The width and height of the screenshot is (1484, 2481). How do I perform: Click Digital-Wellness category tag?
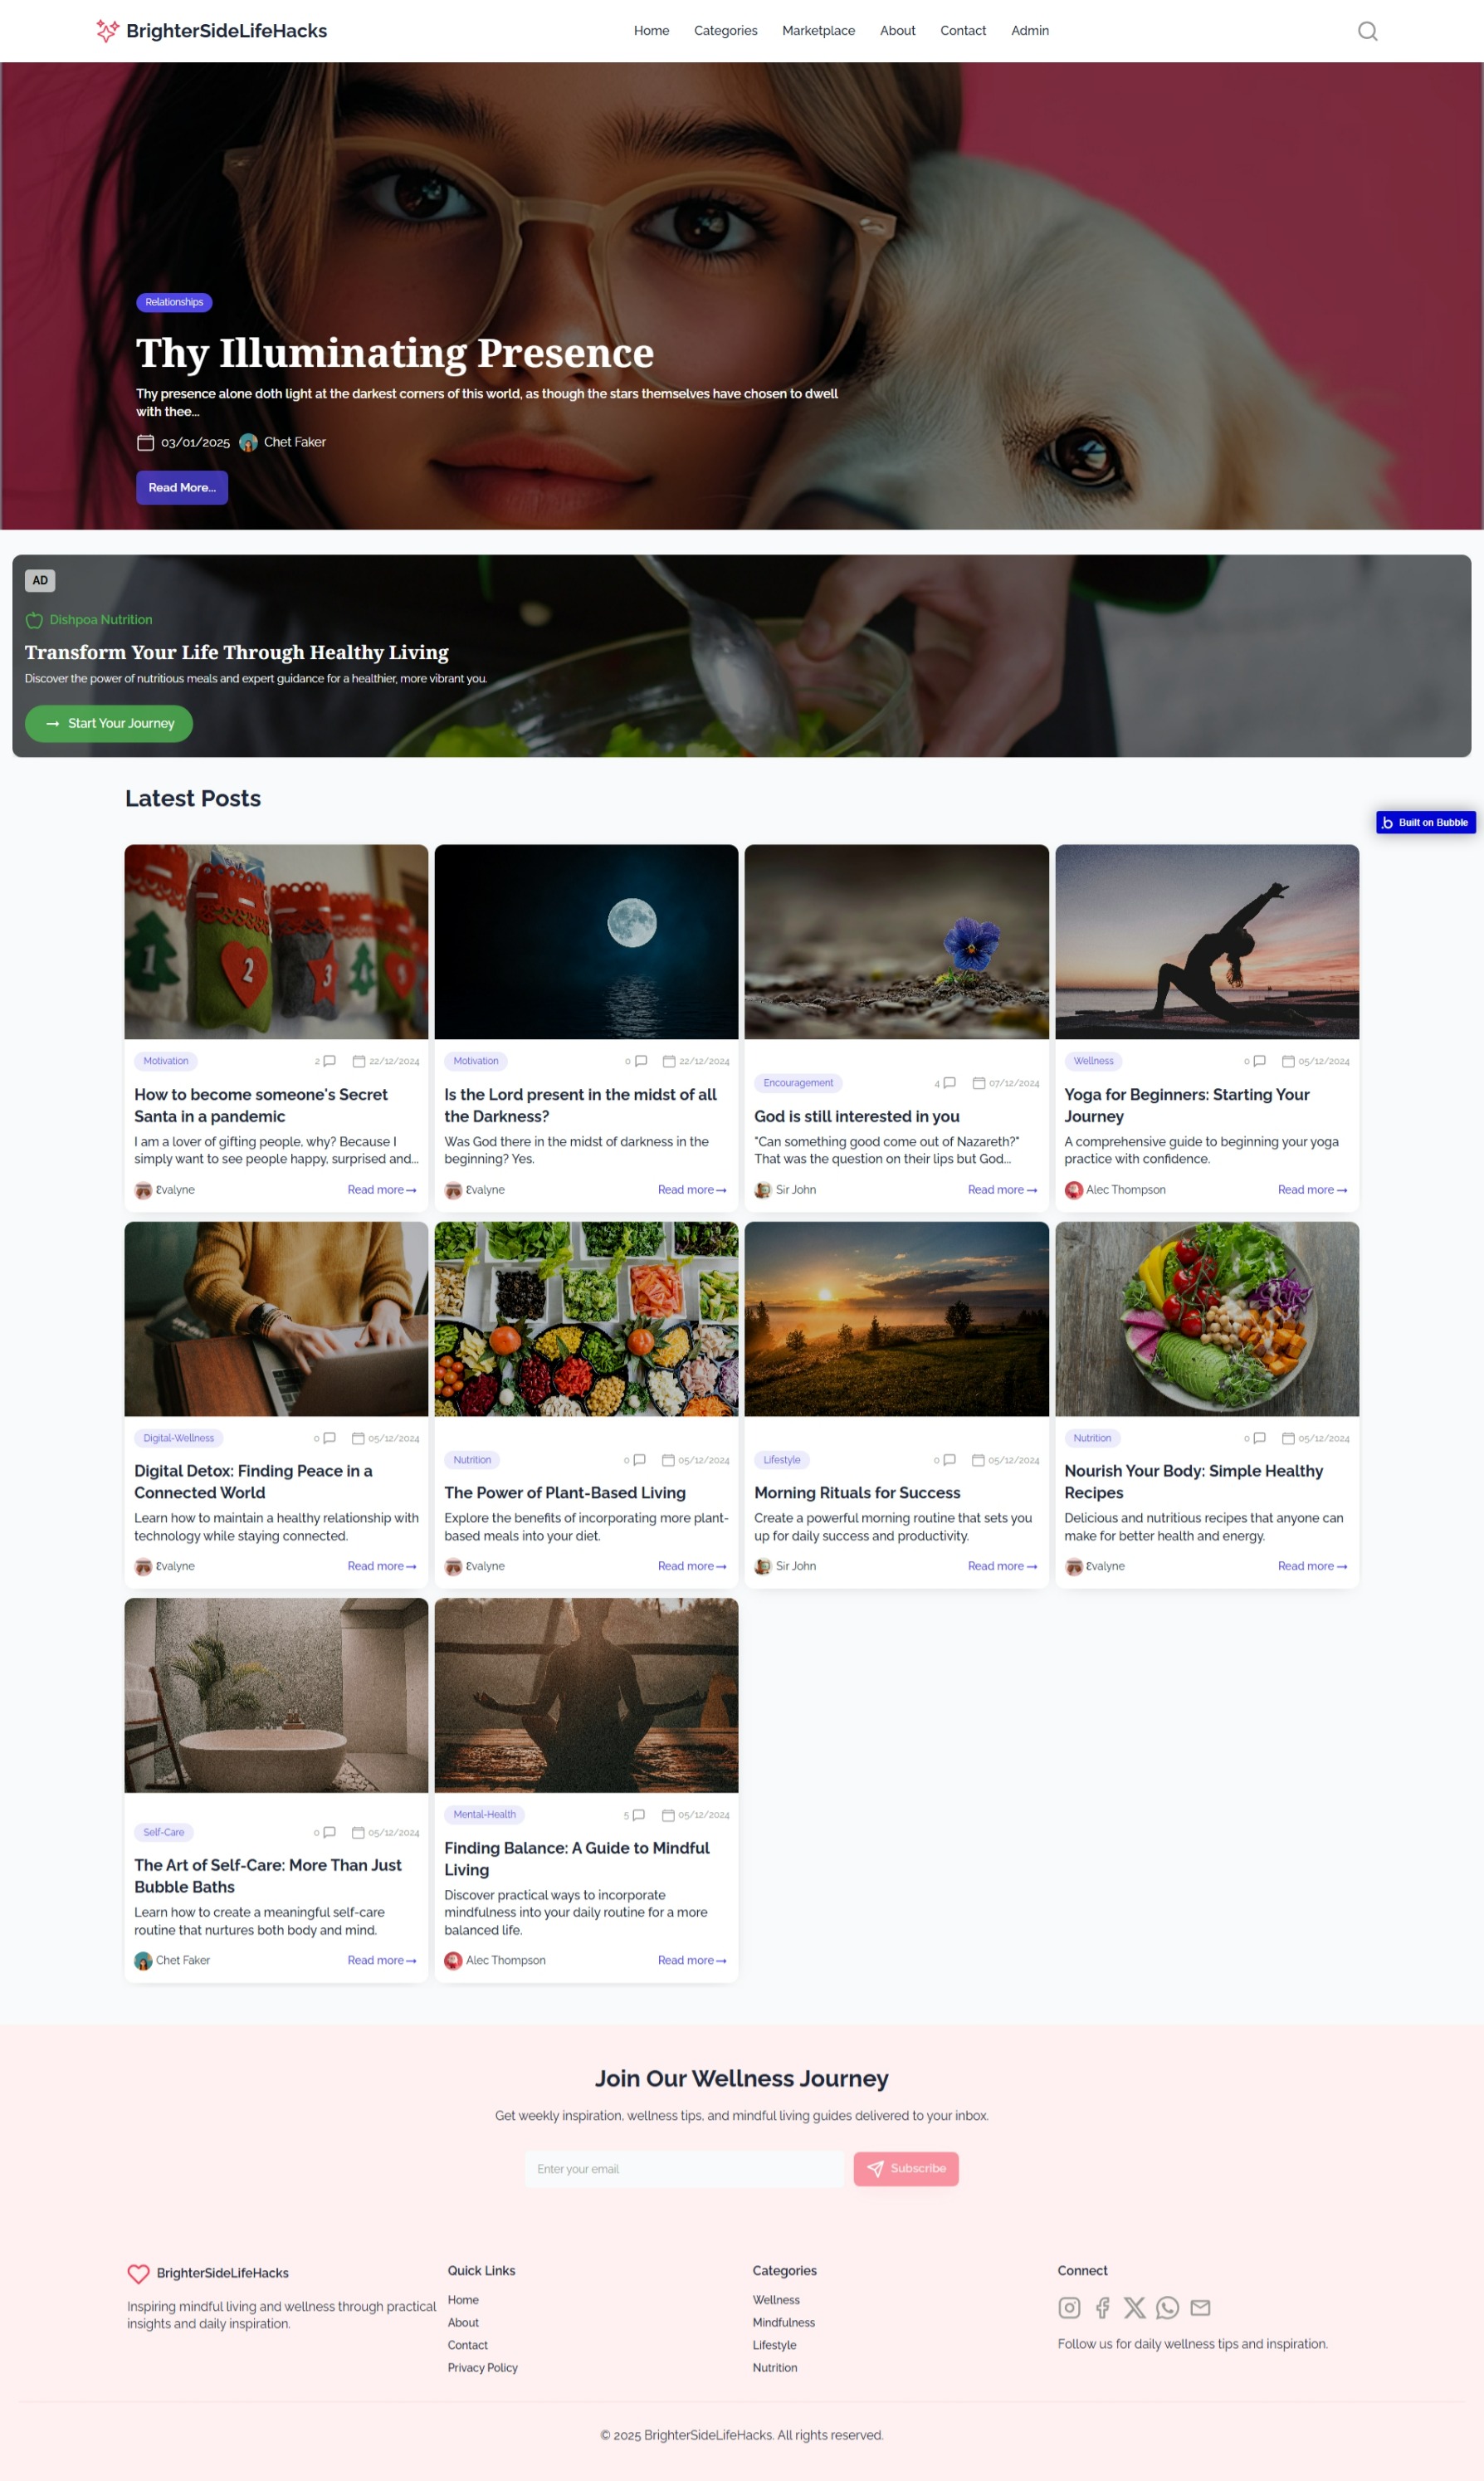(178, 1438)
